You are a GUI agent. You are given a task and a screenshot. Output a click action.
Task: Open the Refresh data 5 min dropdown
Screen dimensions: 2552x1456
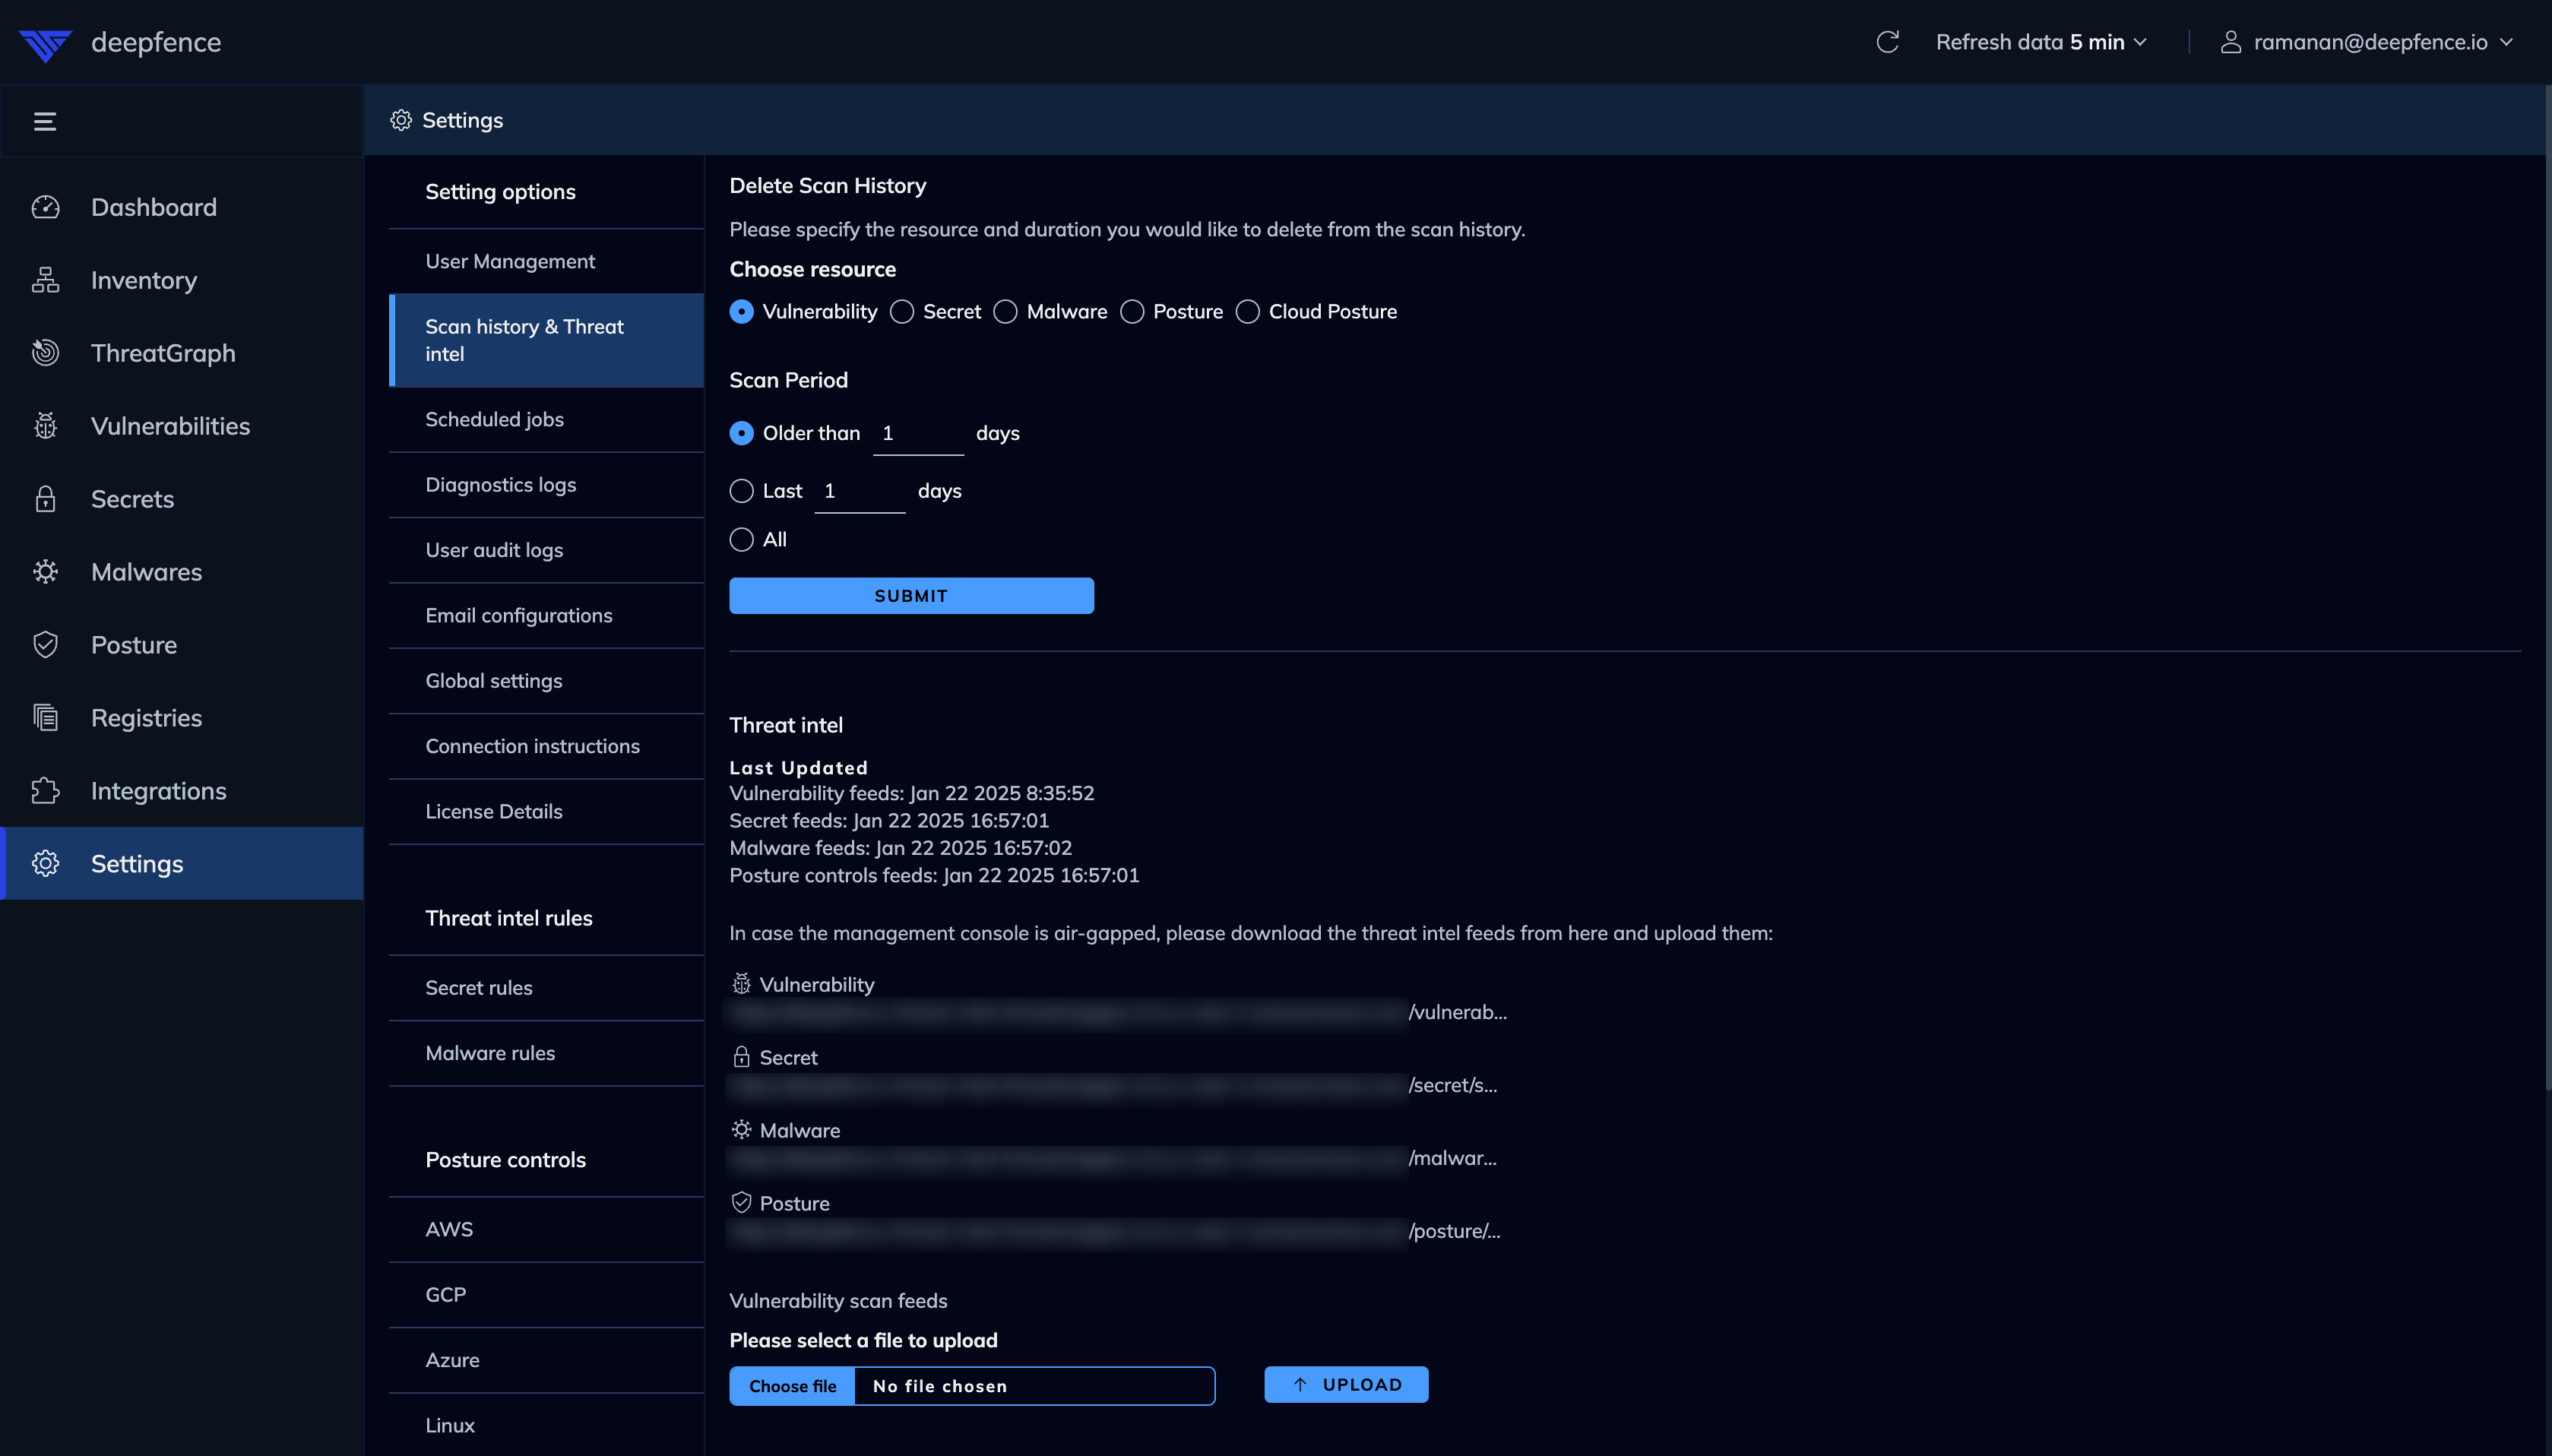(2041, 42)
